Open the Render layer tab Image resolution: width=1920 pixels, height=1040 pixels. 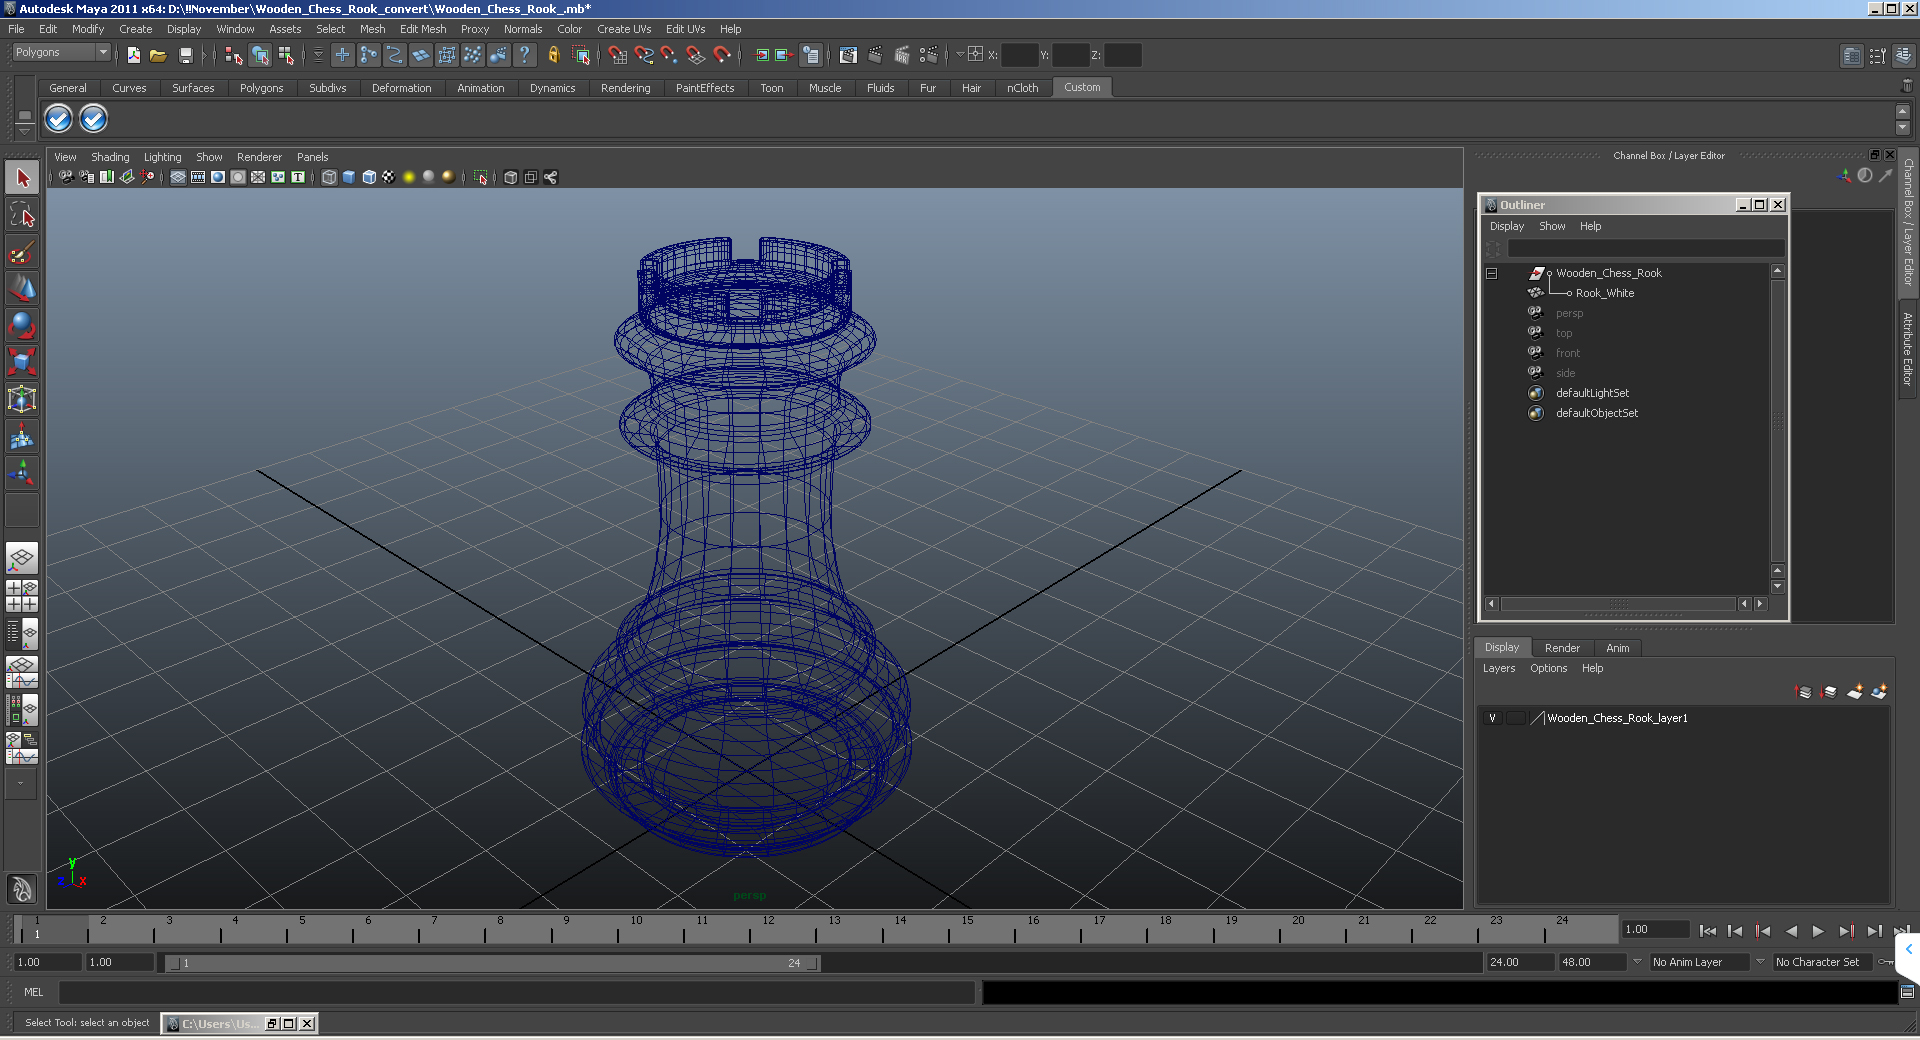tap(1562, 648)
